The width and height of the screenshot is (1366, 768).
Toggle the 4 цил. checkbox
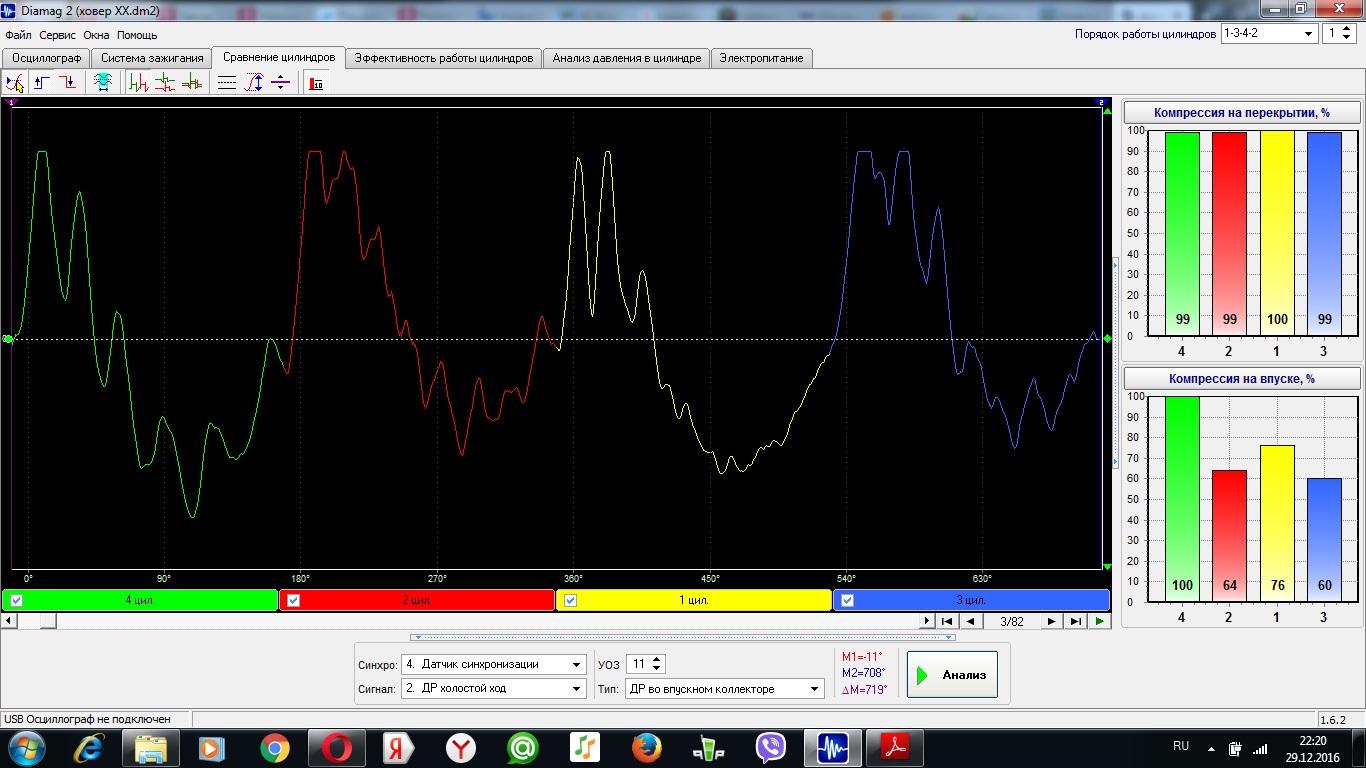tap(16, 600)
